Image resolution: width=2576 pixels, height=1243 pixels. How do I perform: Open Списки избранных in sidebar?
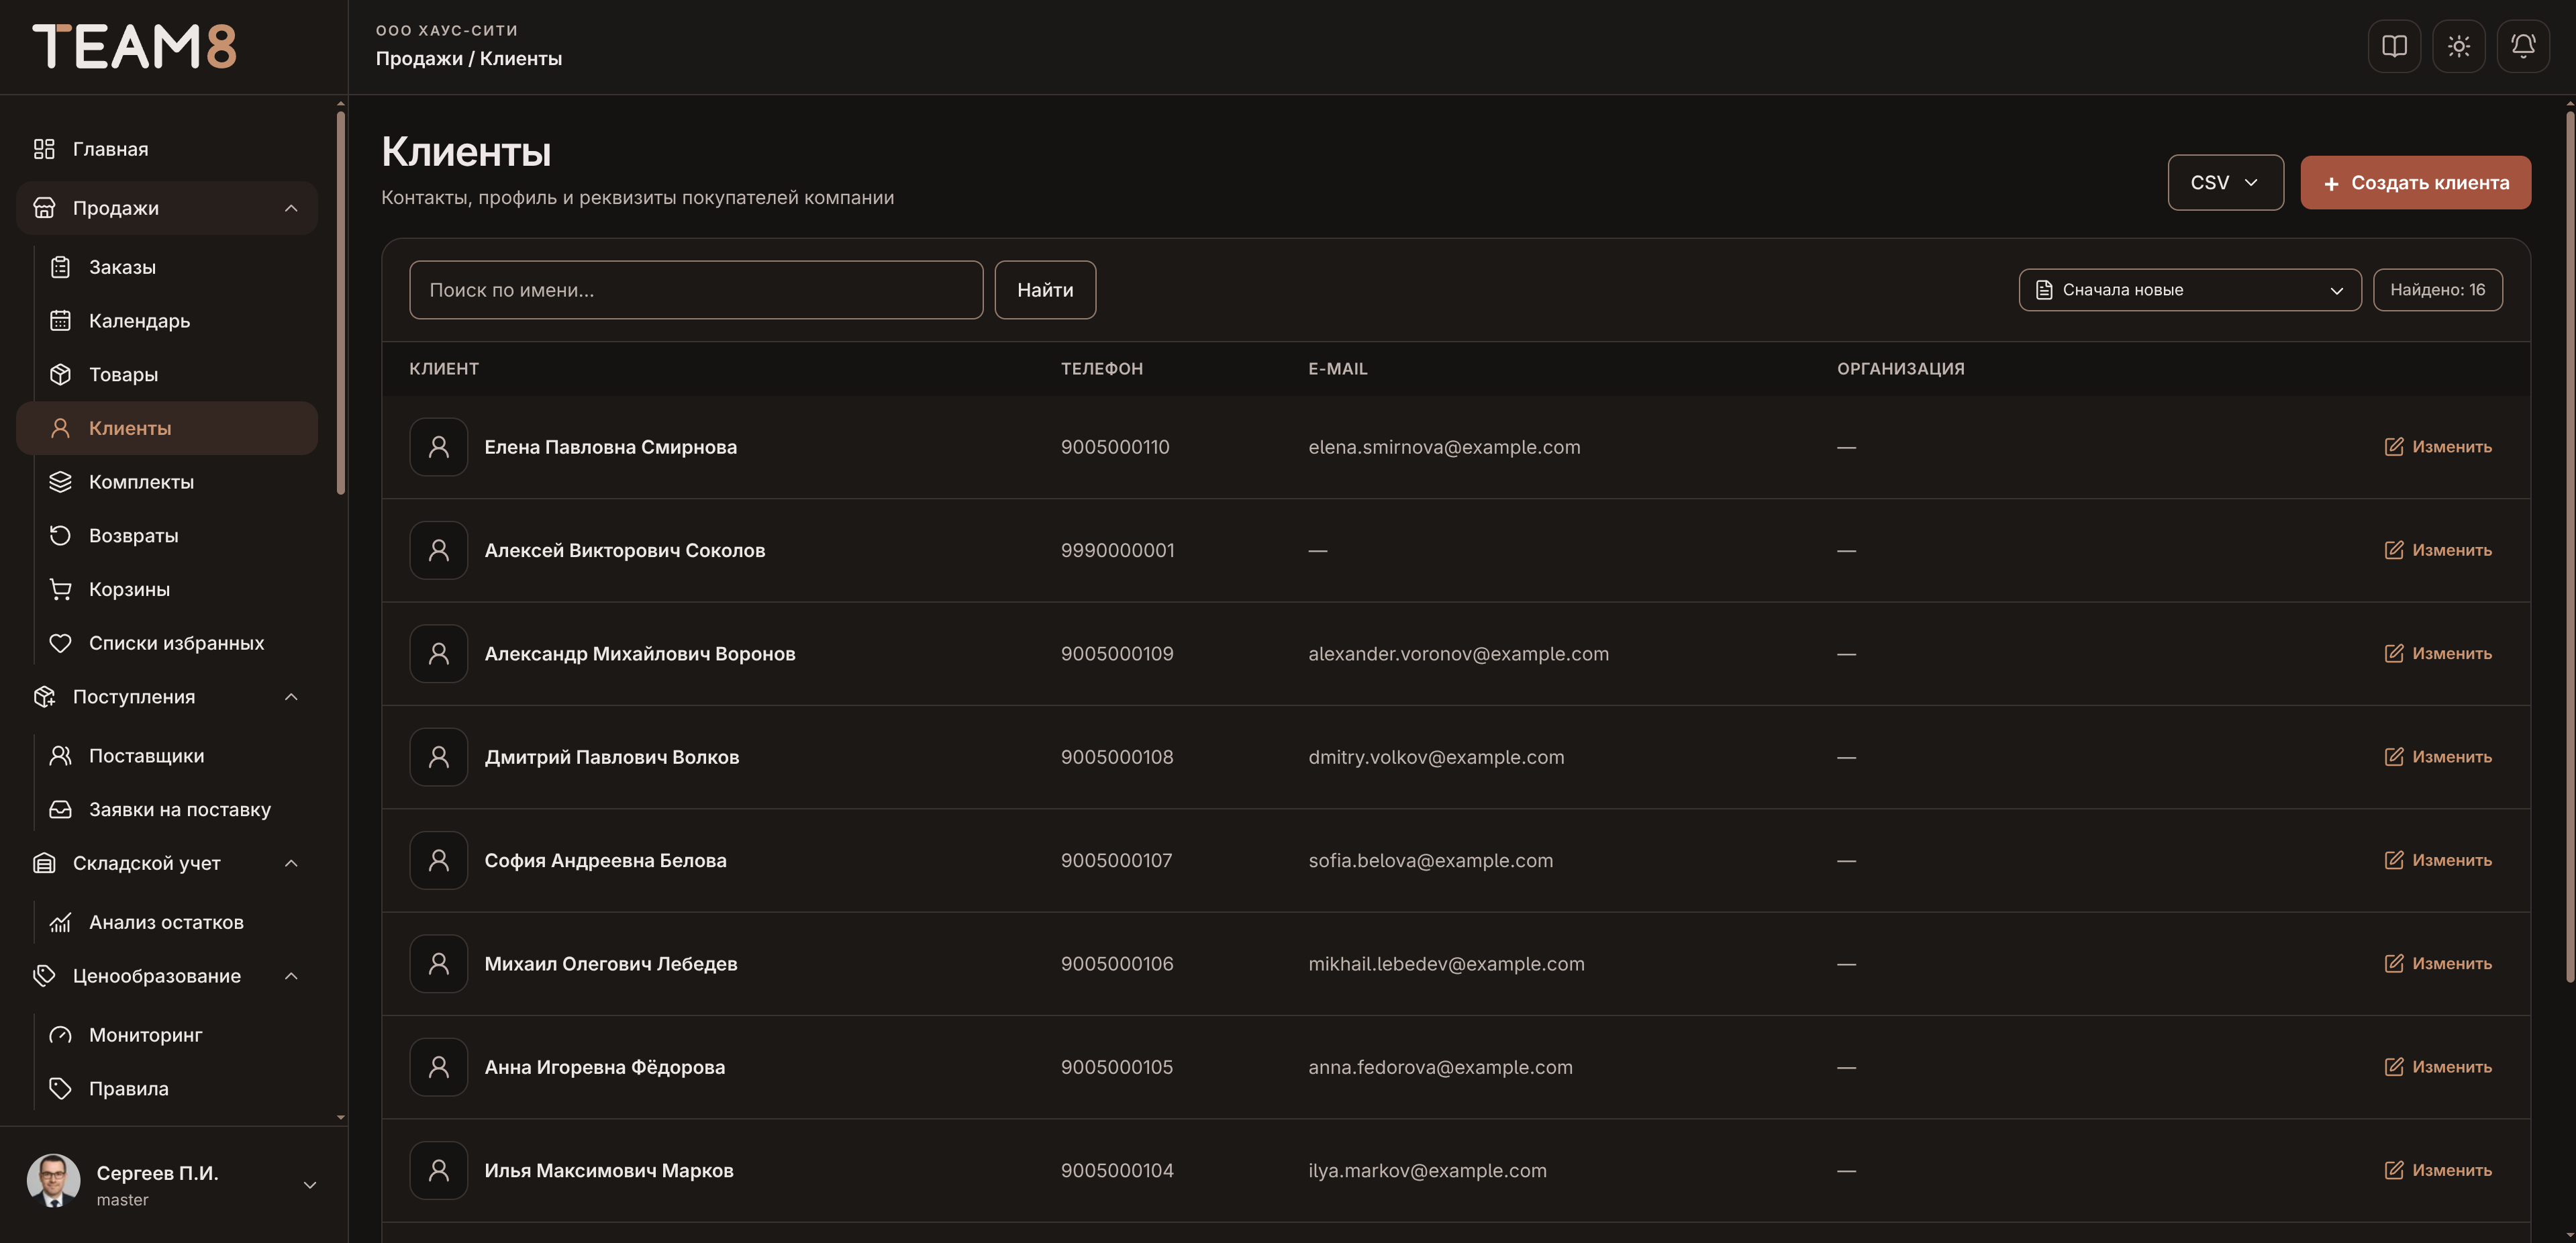[x=167, y=643]
